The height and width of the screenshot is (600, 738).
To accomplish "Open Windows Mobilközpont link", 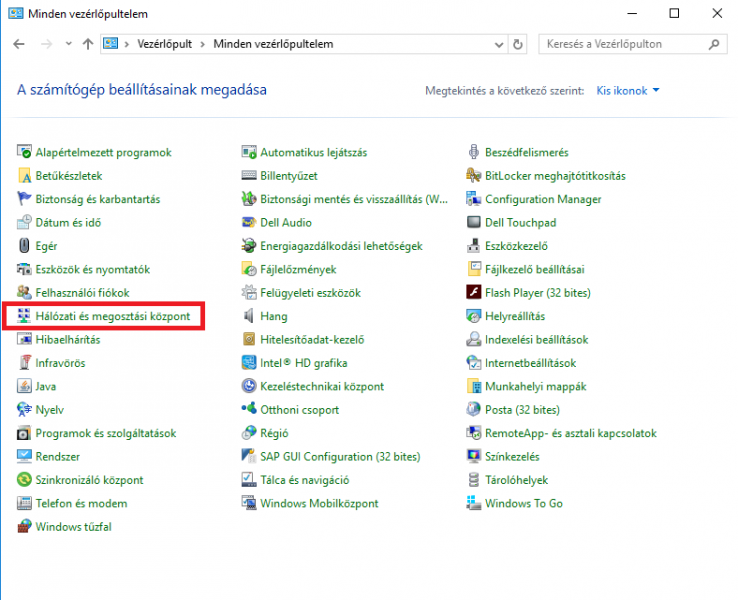I will [x=319, y=503].
